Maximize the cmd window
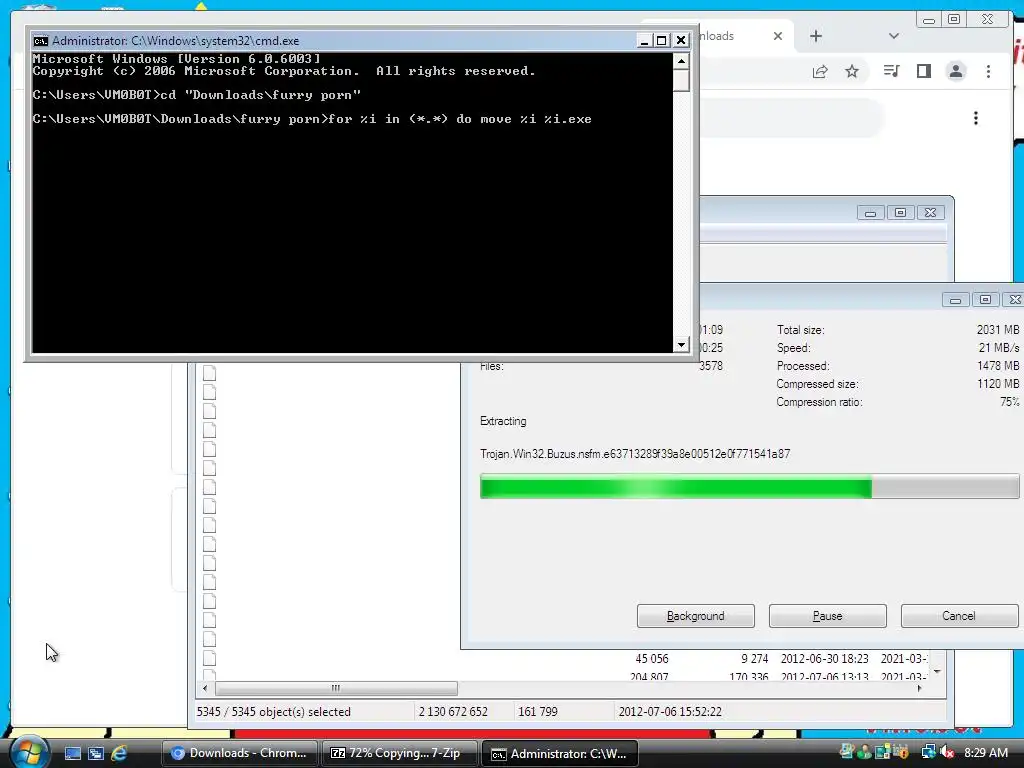Image resolution: width=1024 pixels, height=768 pixels. pos(662,40)
